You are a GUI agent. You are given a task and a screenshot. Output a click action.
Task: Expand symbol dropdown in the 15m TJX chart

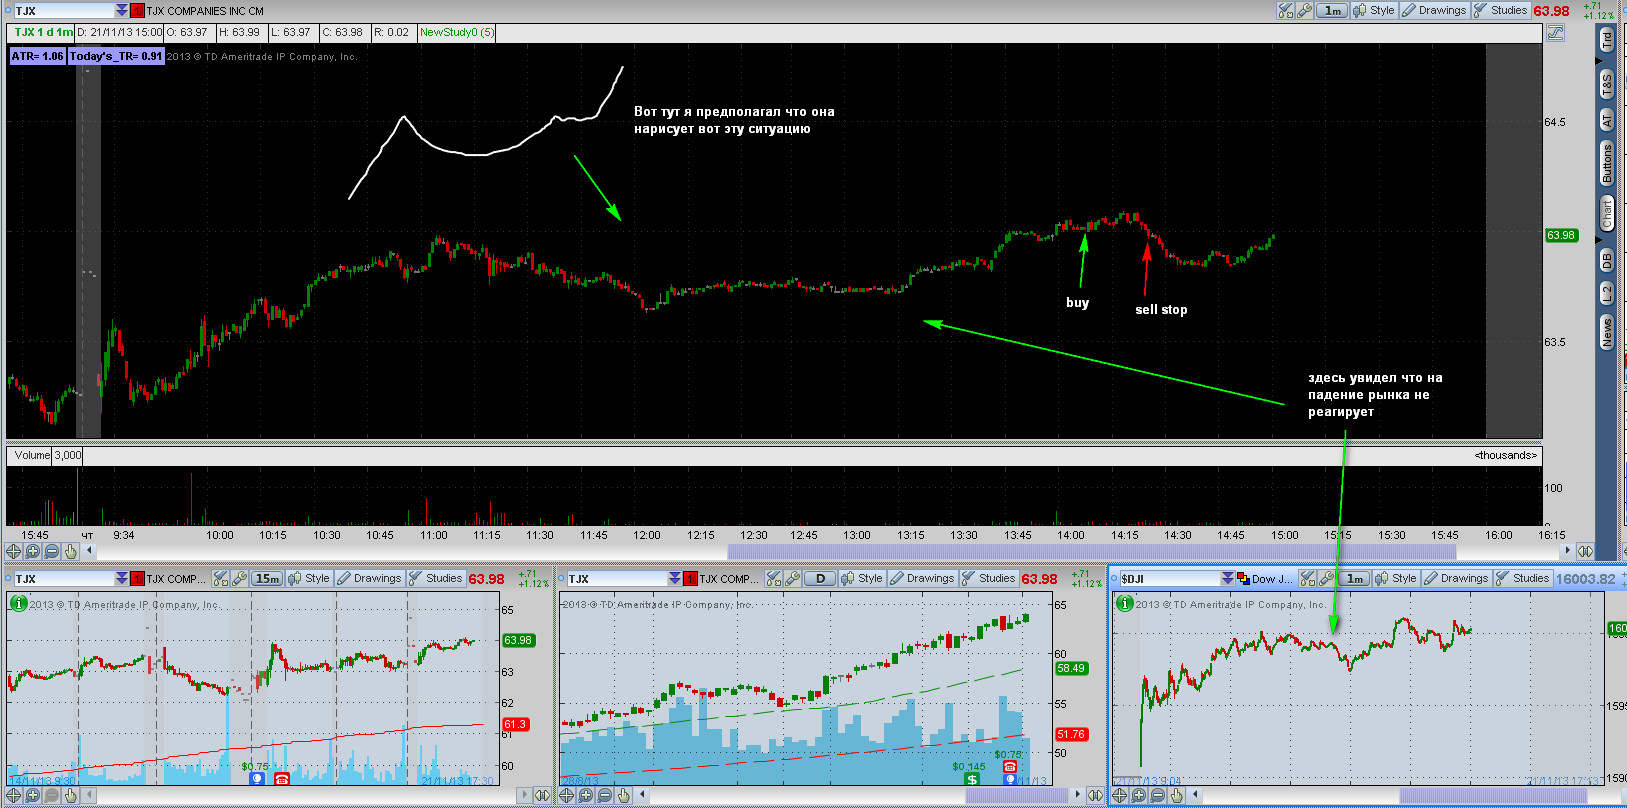click(x=122, y=579)
